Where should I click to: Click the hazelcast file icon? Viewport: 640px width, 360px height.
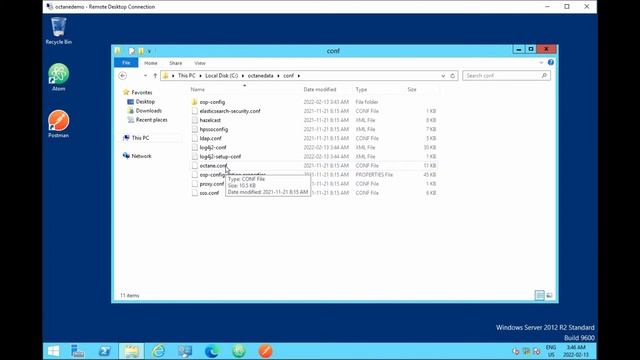pos(195,120)
